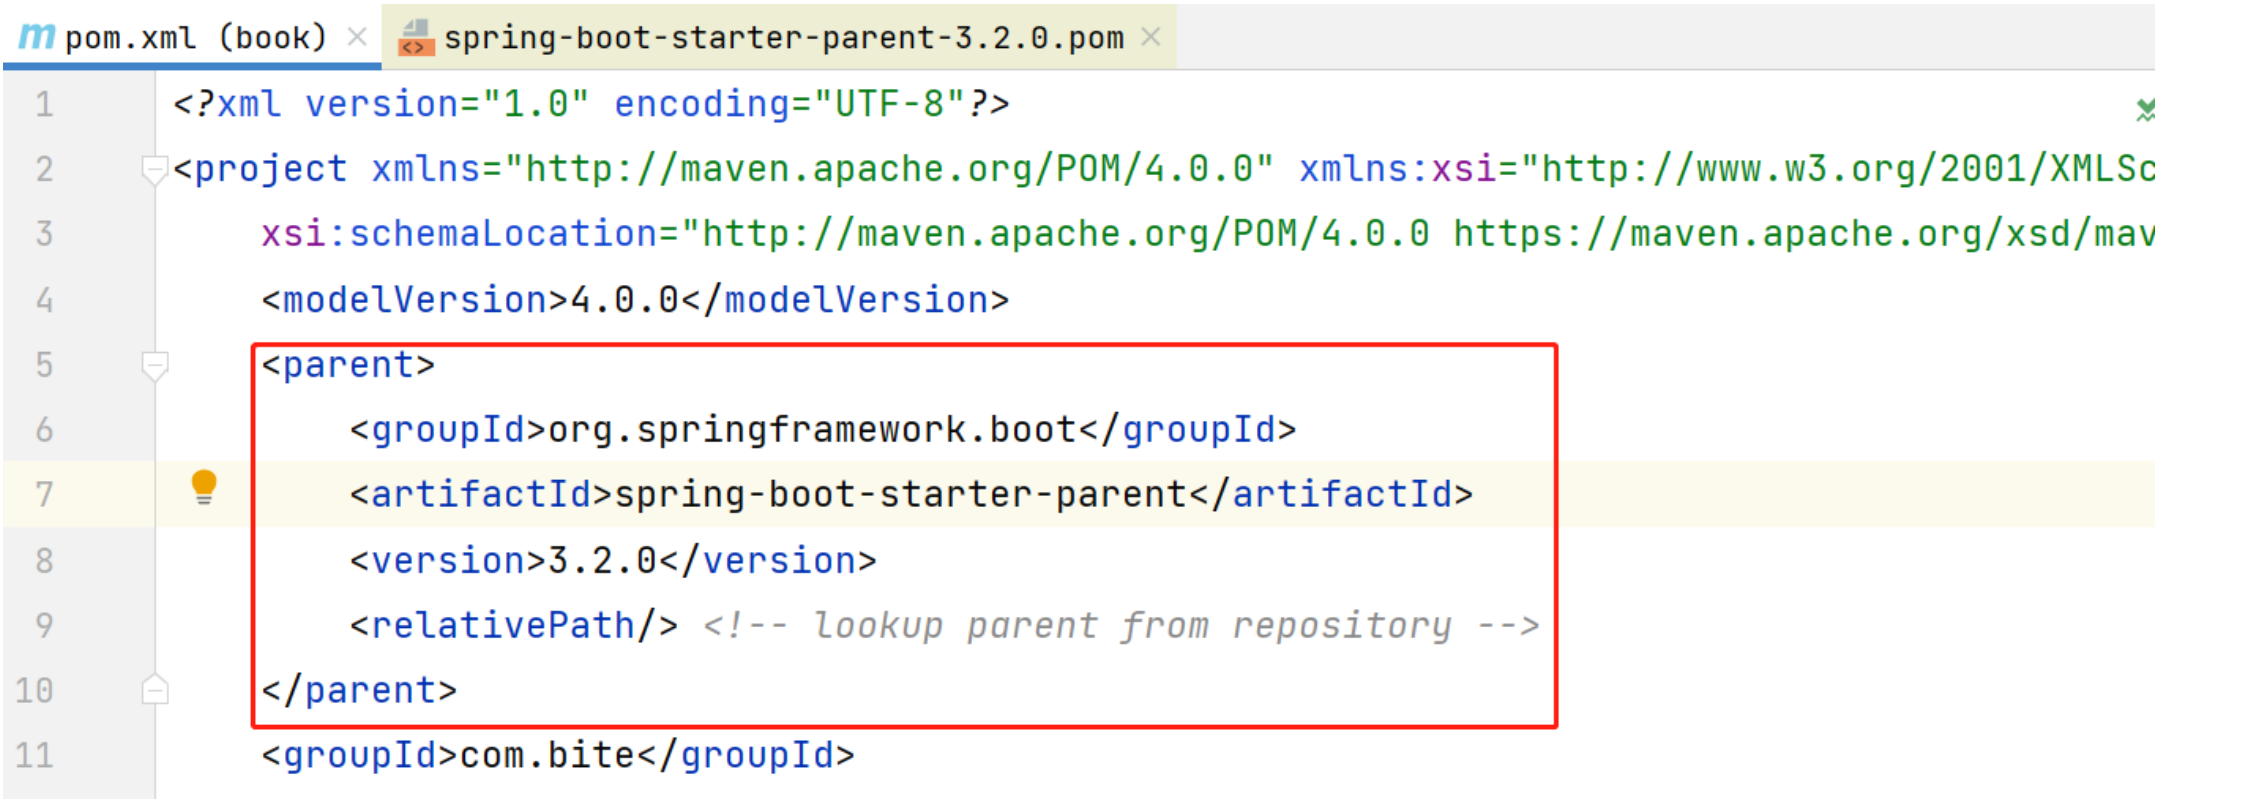Click line number 8 in the gutter

pos(44,560)
